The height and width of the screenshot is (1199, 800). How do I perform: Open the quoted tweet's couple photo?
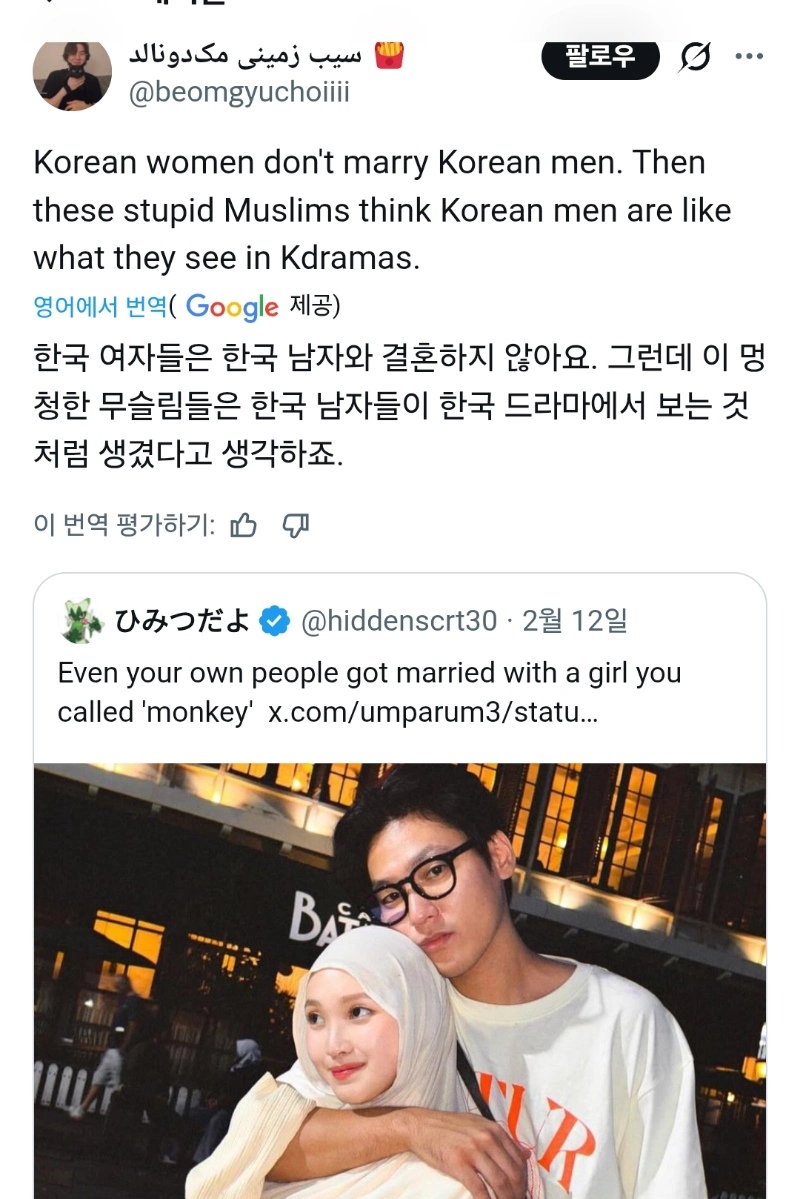[x=400, y=980]
